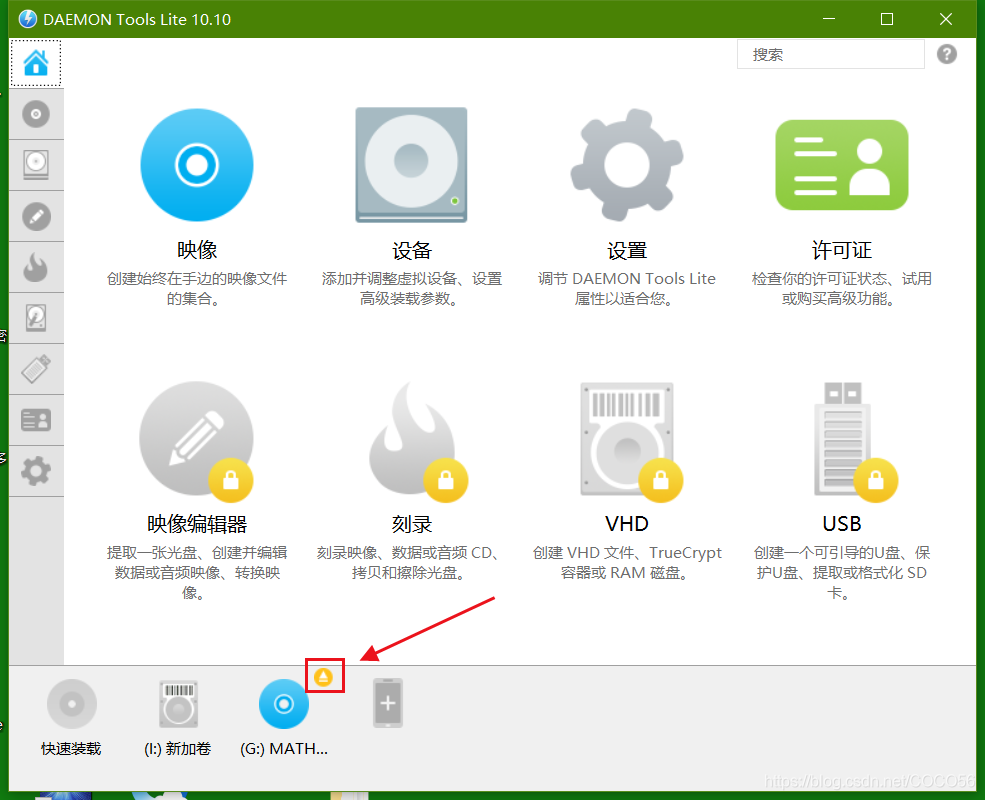This screenshot has width=985, height=800.
Task: Open the License card sidebar icon
Action: coord(36,420)
